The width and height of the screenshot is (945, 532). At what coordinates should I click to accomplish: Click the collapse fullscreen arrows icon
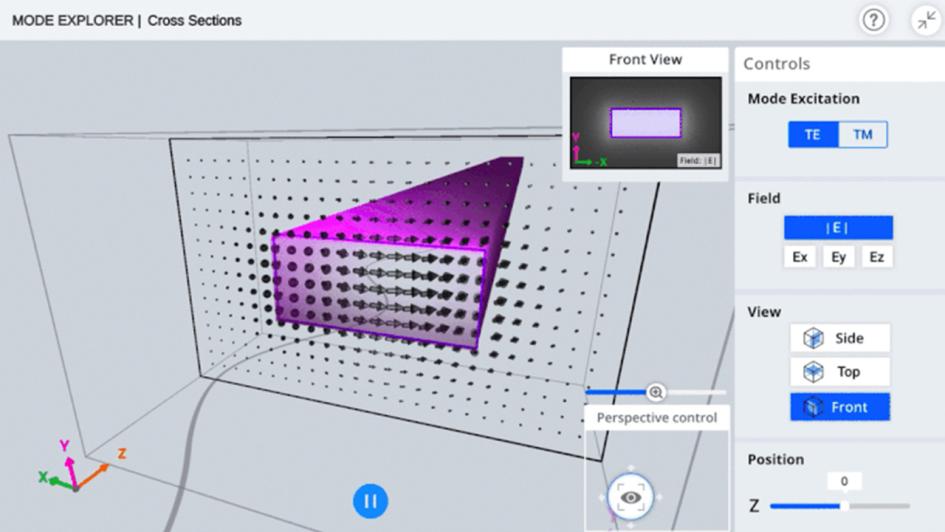point(925,20)
